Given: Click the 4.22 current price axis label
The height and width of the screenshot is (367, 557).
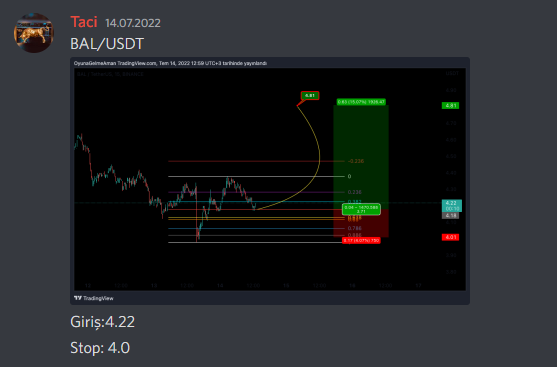Looking at the screenshot, I should 451,205.
